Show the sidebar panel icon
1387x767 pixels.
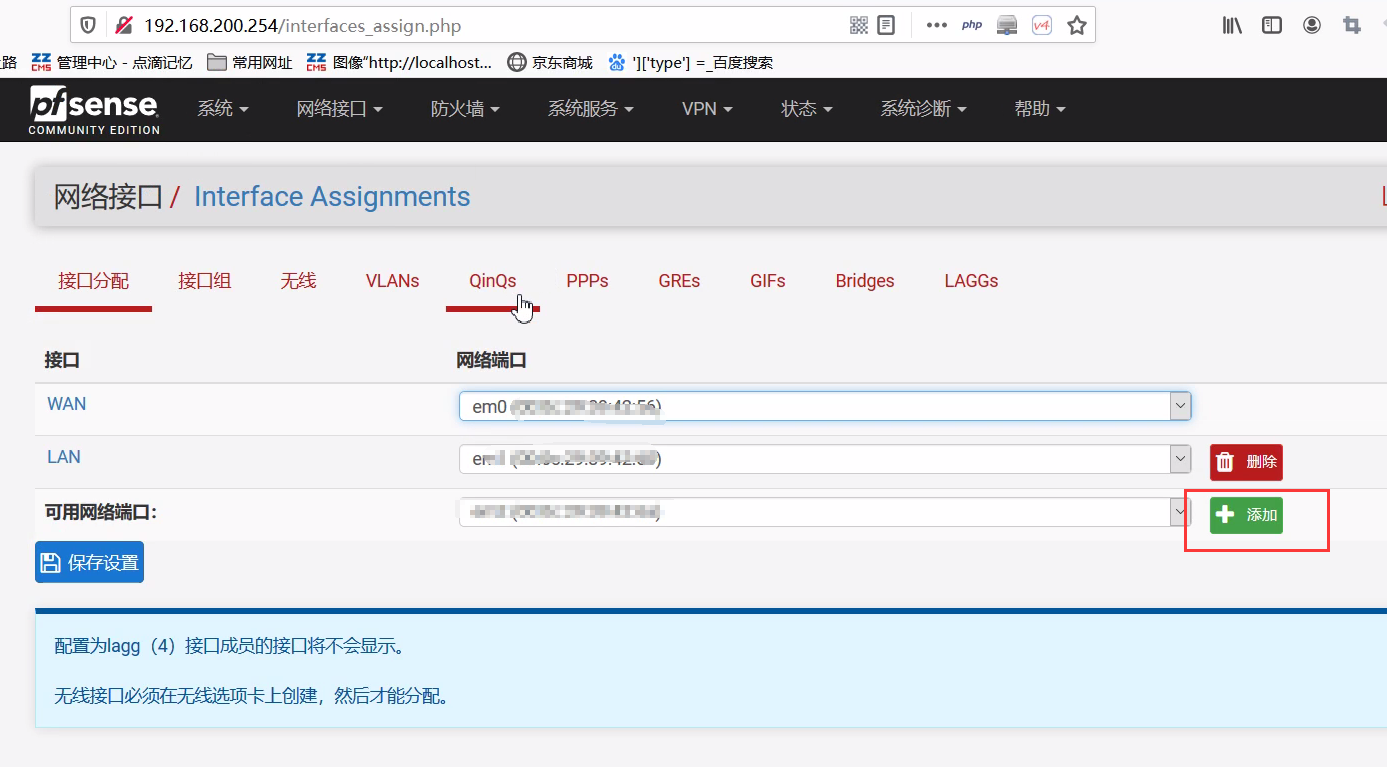(1272, 25)
